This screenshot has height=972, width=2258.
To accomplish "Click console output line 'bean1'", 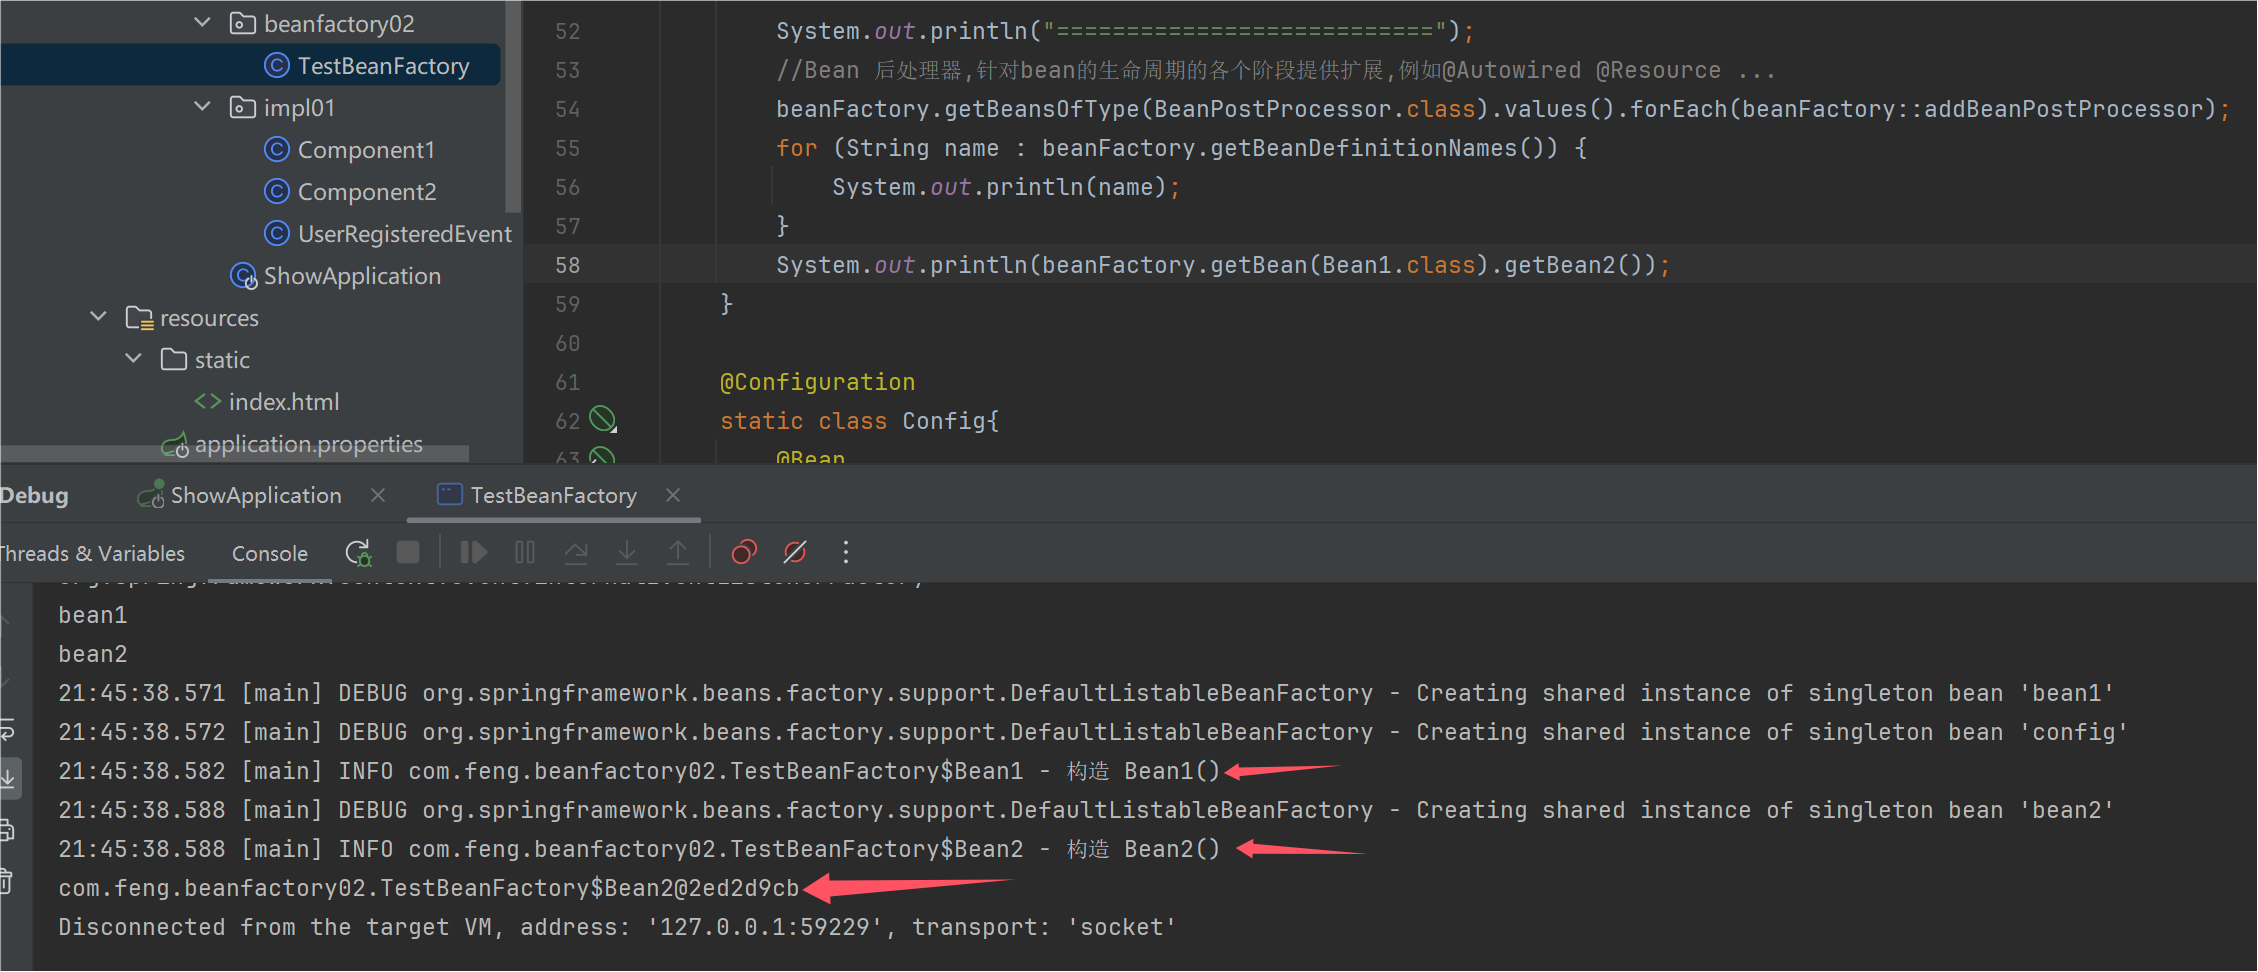I will pos(93,614).
